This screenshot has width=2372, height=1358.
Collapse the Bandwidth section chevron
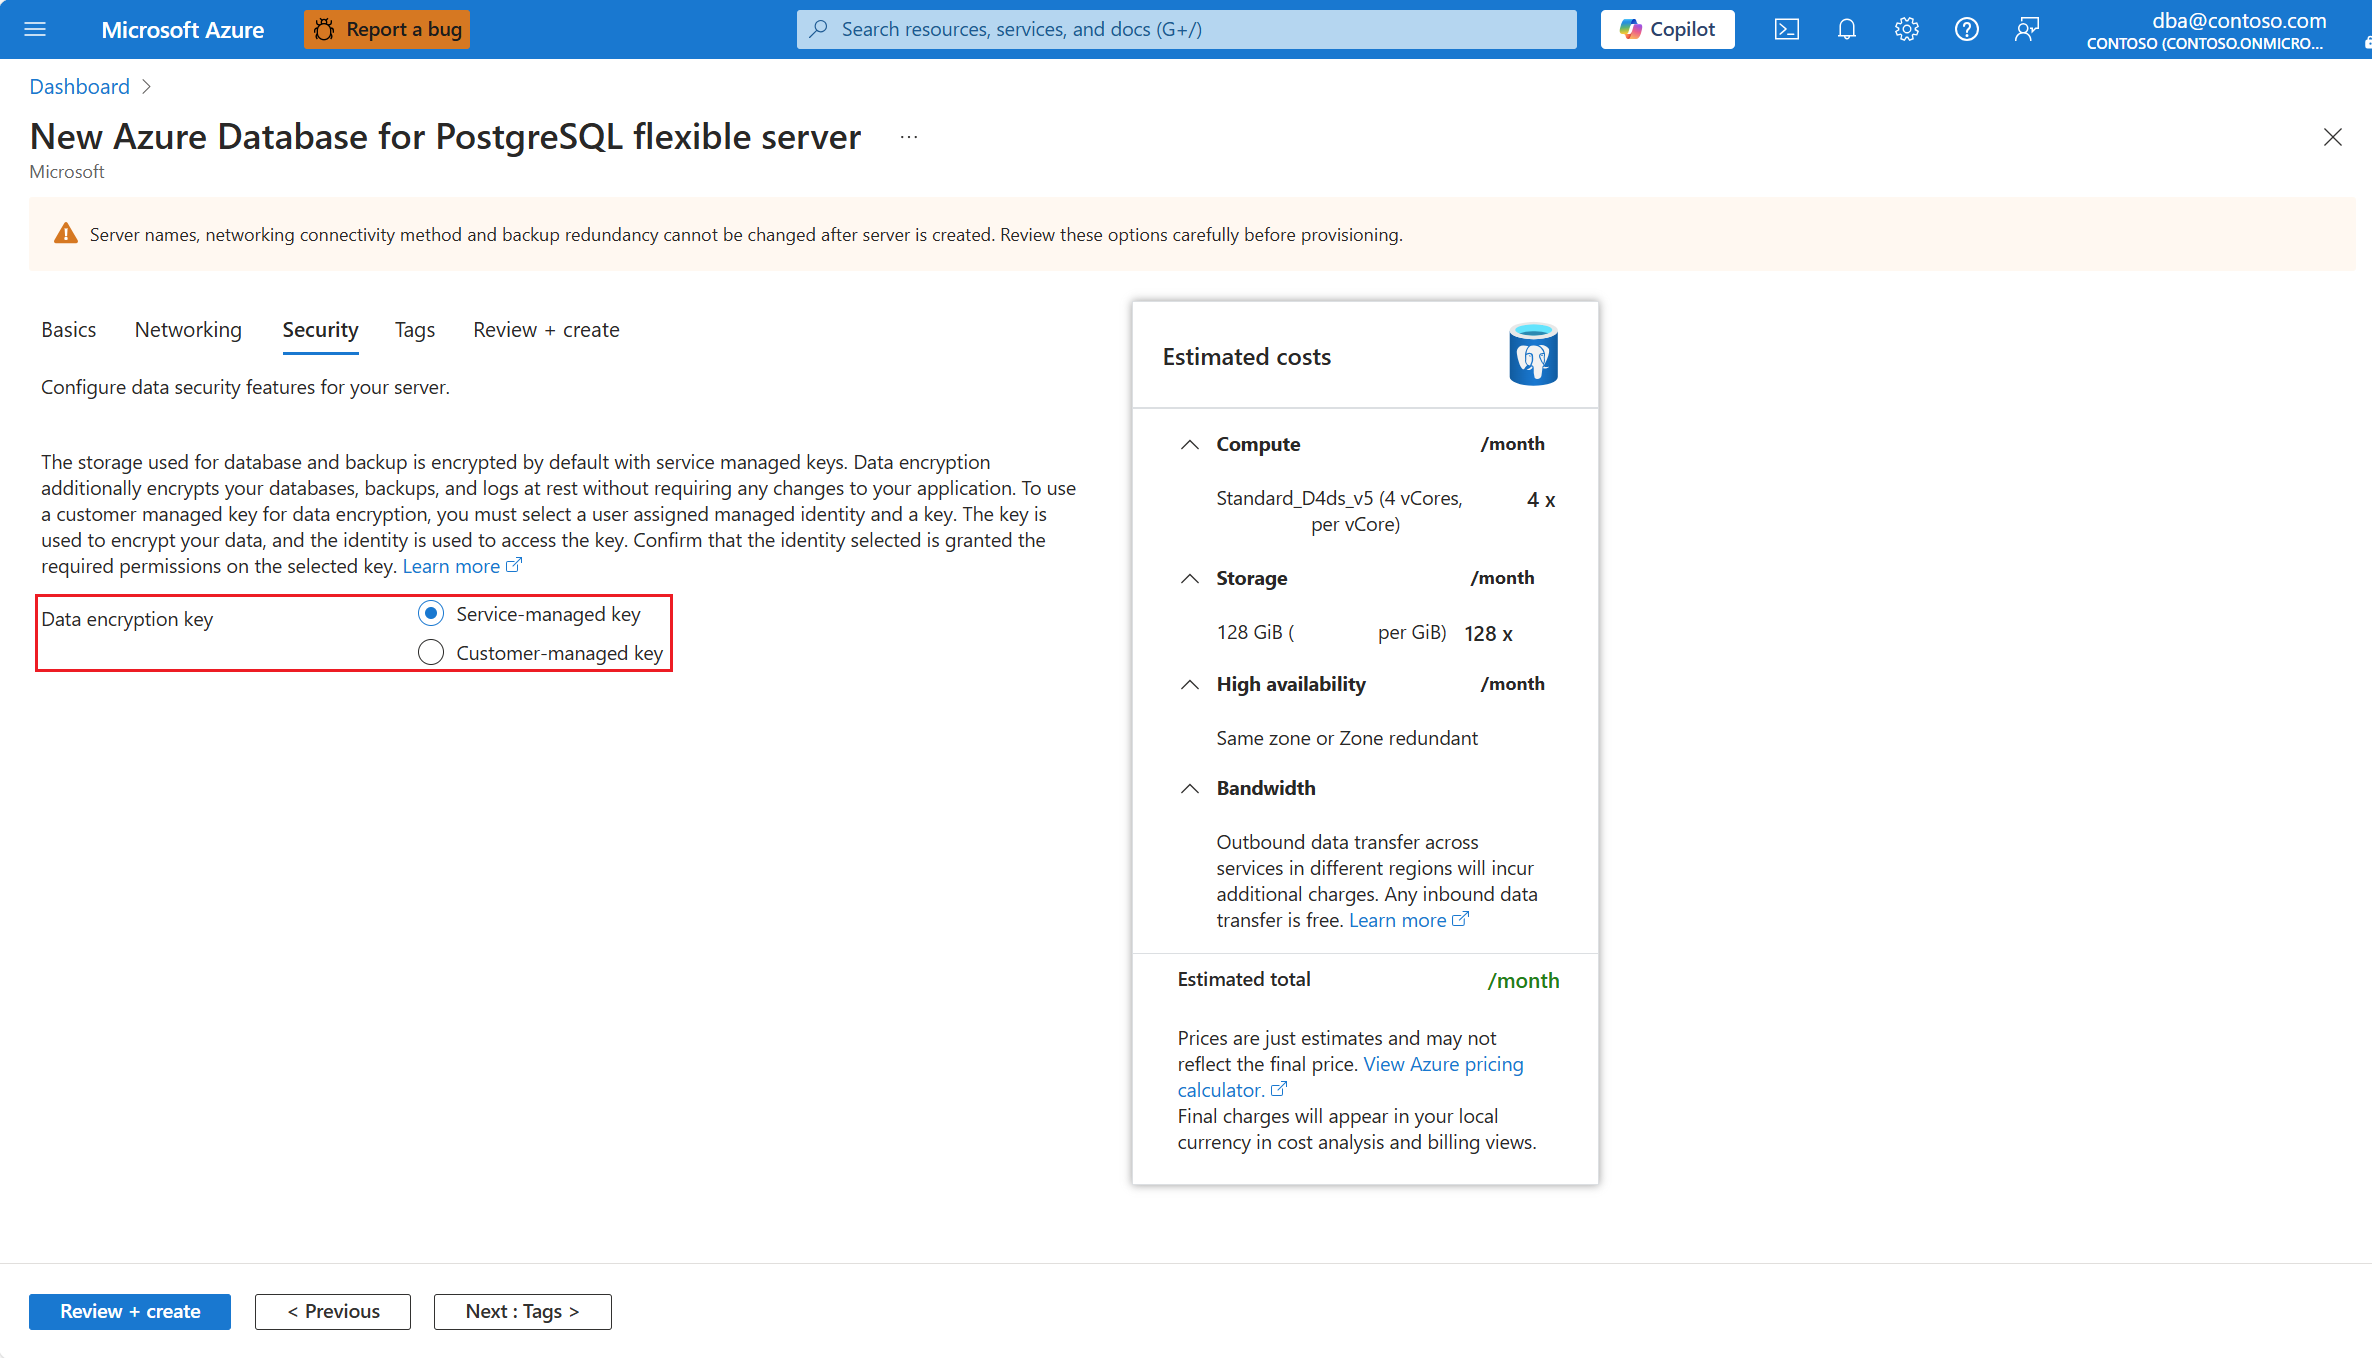(x=1189, y=788)
